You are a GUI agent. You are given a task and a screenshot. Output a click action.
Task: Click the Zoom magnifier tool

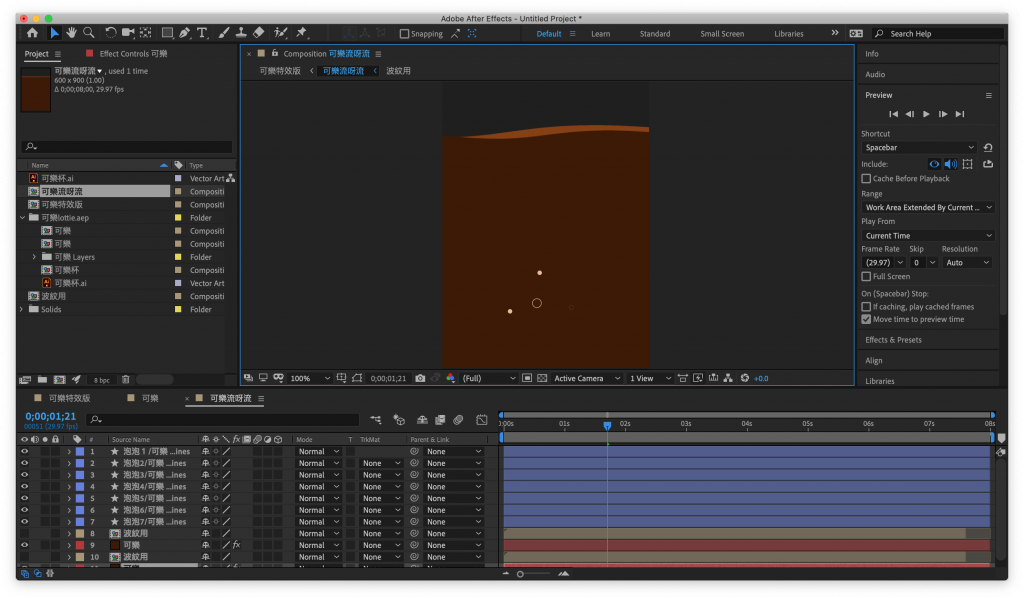89,33
